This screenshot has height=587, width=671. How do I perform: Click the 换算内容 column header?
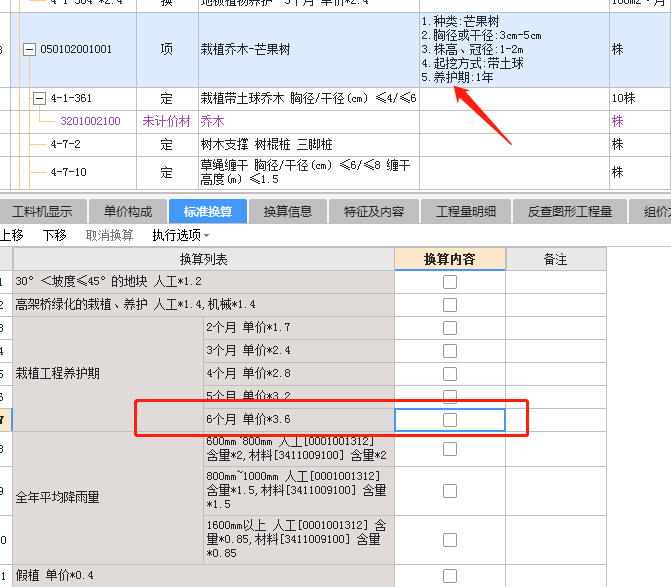tap(450, 259)
